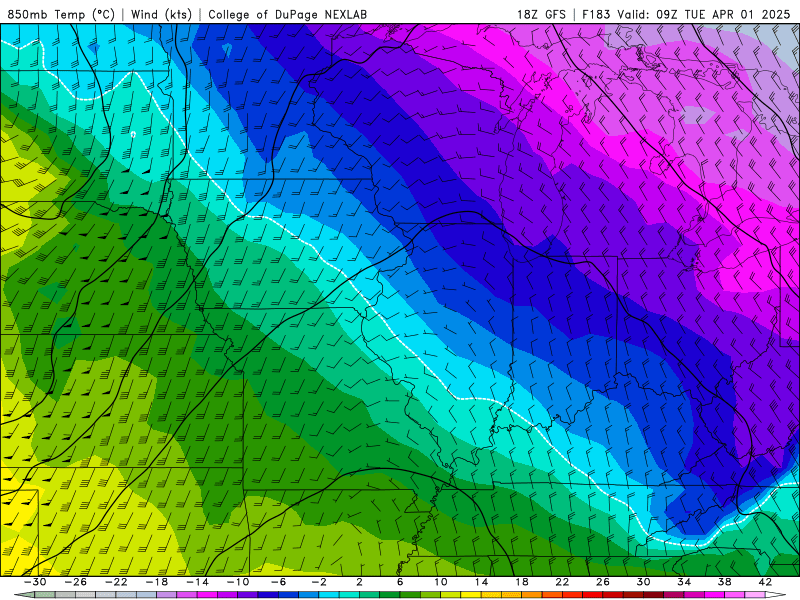Click the -6 color scale label
Viewport: 800px width, 600px height.
click(x=279, y=582)
